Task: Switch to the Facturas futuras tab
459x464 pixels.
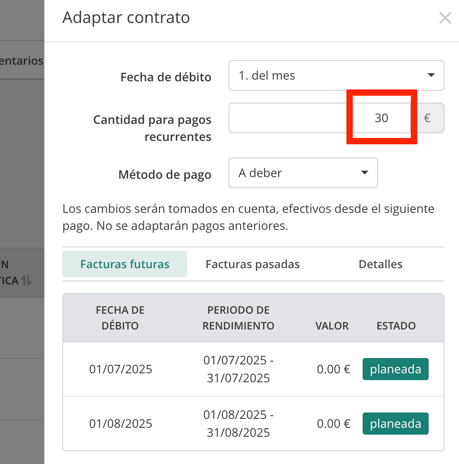Action: point(125,264)
